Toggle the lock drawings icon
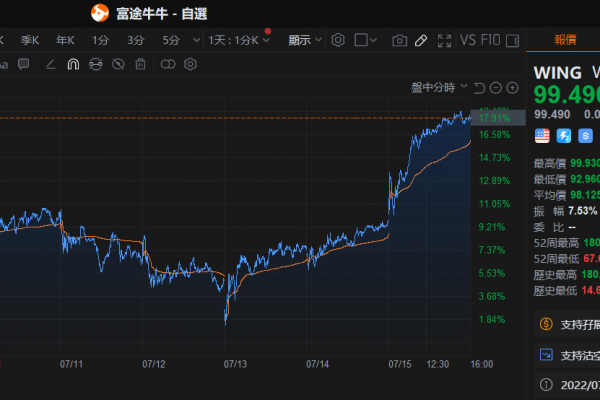This screenshot has height=400, width=600. [95, 63]
